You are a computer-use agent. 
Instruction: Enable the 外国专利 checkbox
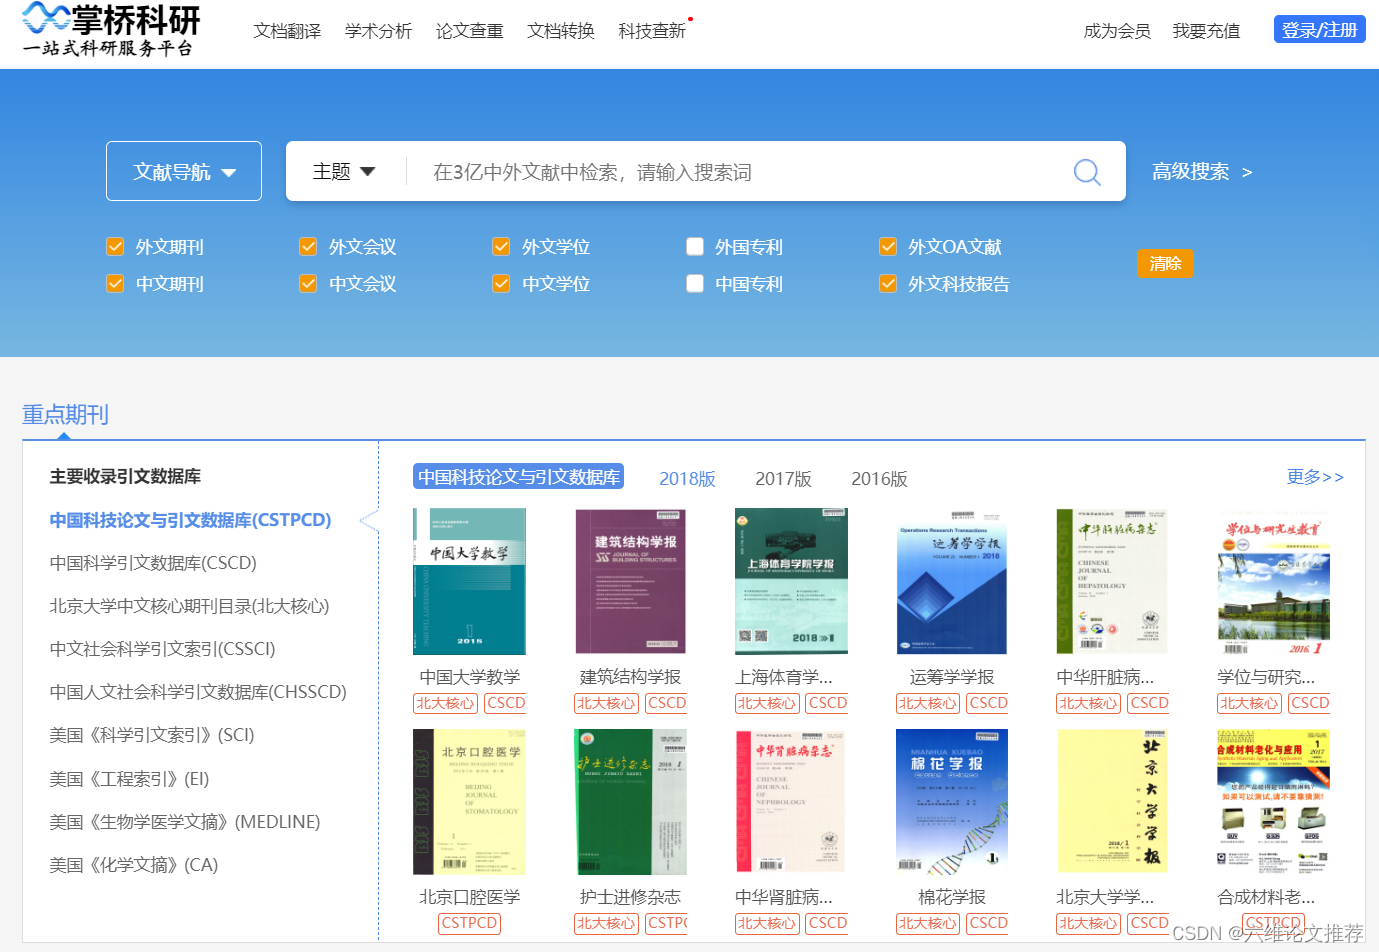pyautogui.click(x=695, y=246)
